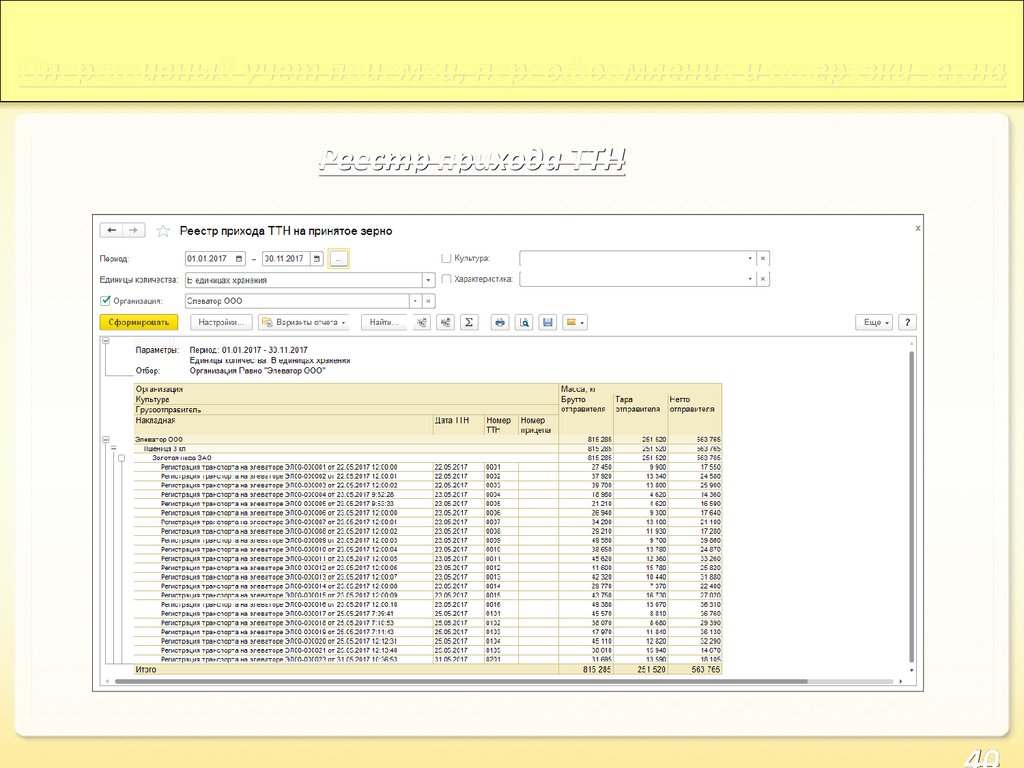Enable the Культура filter checkbox
1024x768 pixels.
[446, 258]
